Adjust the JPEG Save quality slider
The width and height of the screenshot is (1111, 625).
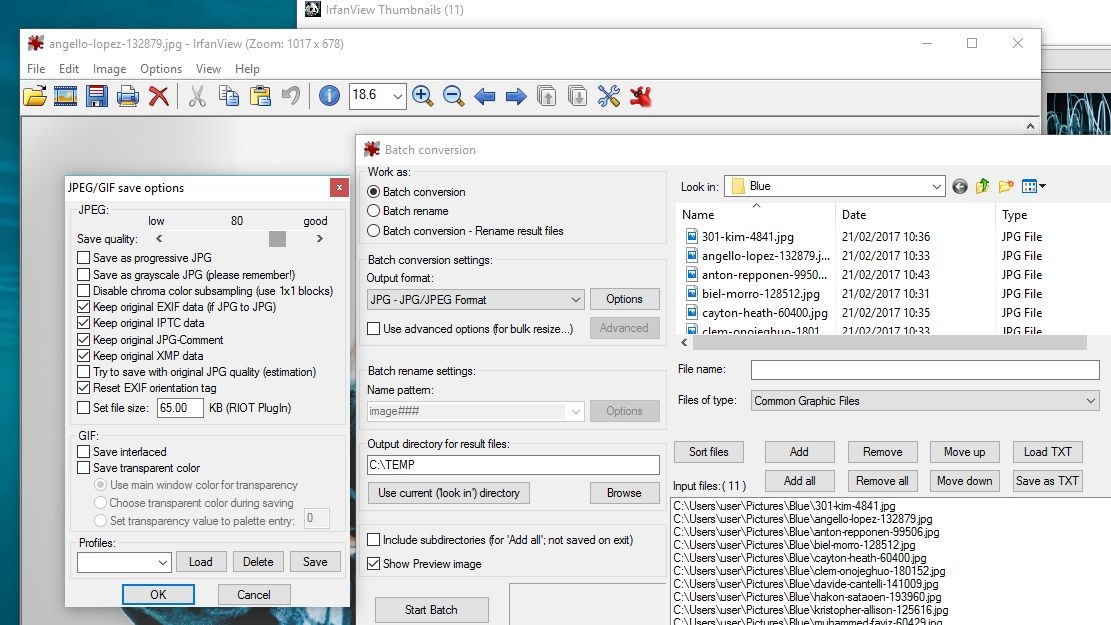pyautogui.click(x=279, y=239)
